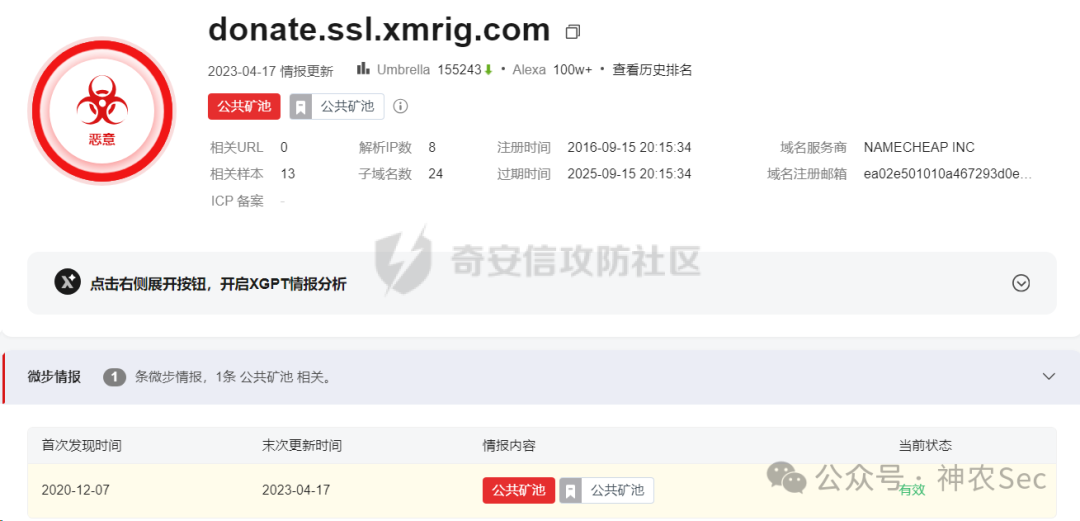Click the last update date 2023-04-17 in the table
Image resolution: width=1080 pixels, height=521 pixels.
tap(296, 491)
